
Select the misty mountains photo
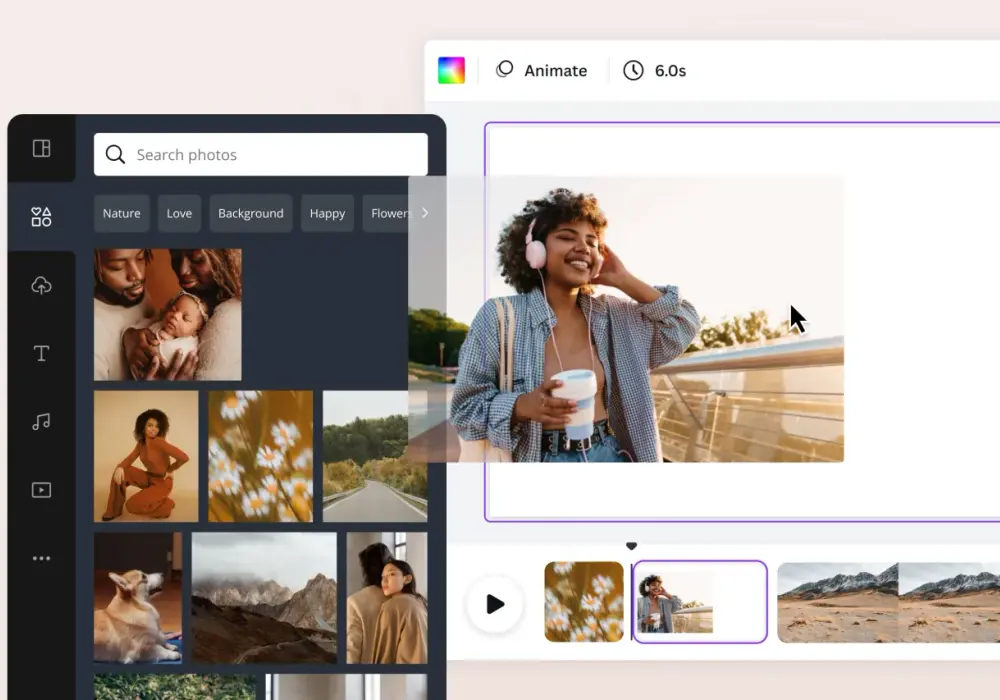pyautogui.click(x=264, y=598)
